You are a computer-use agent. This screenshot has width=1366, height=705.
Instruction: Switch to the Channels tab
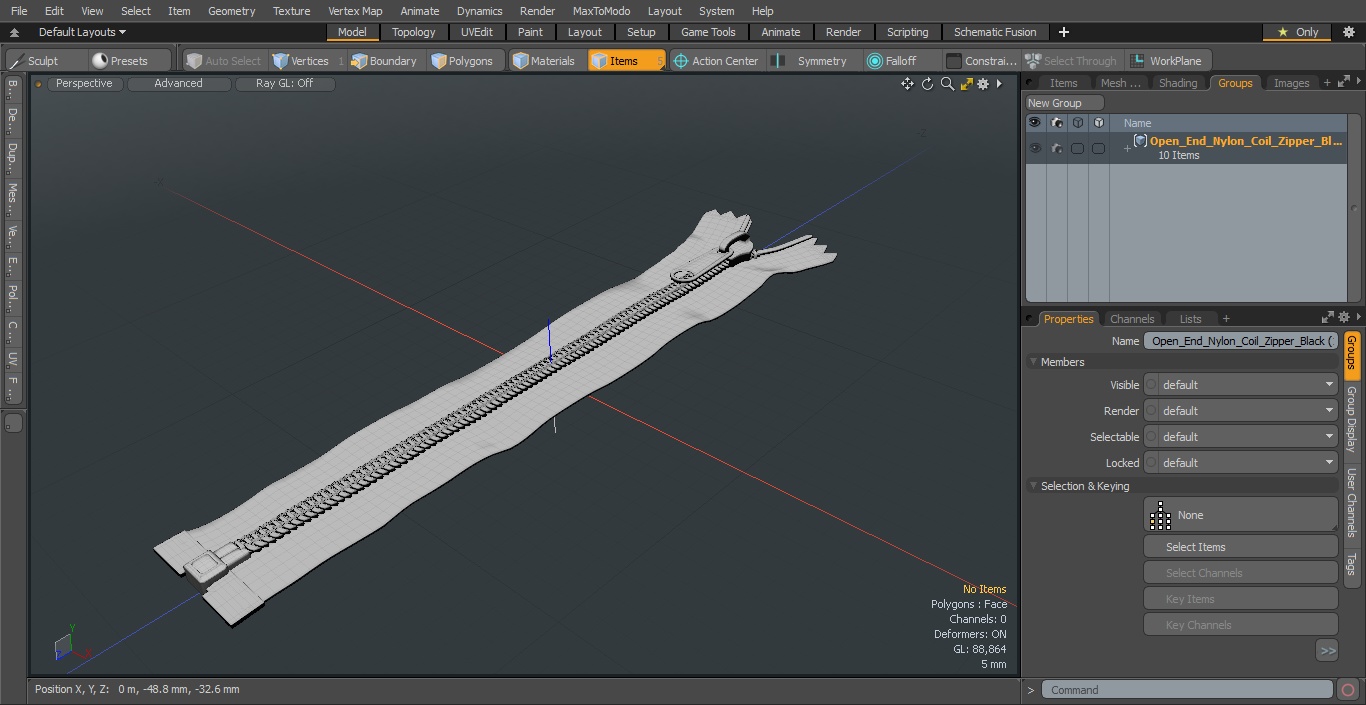pos(1132,319)
